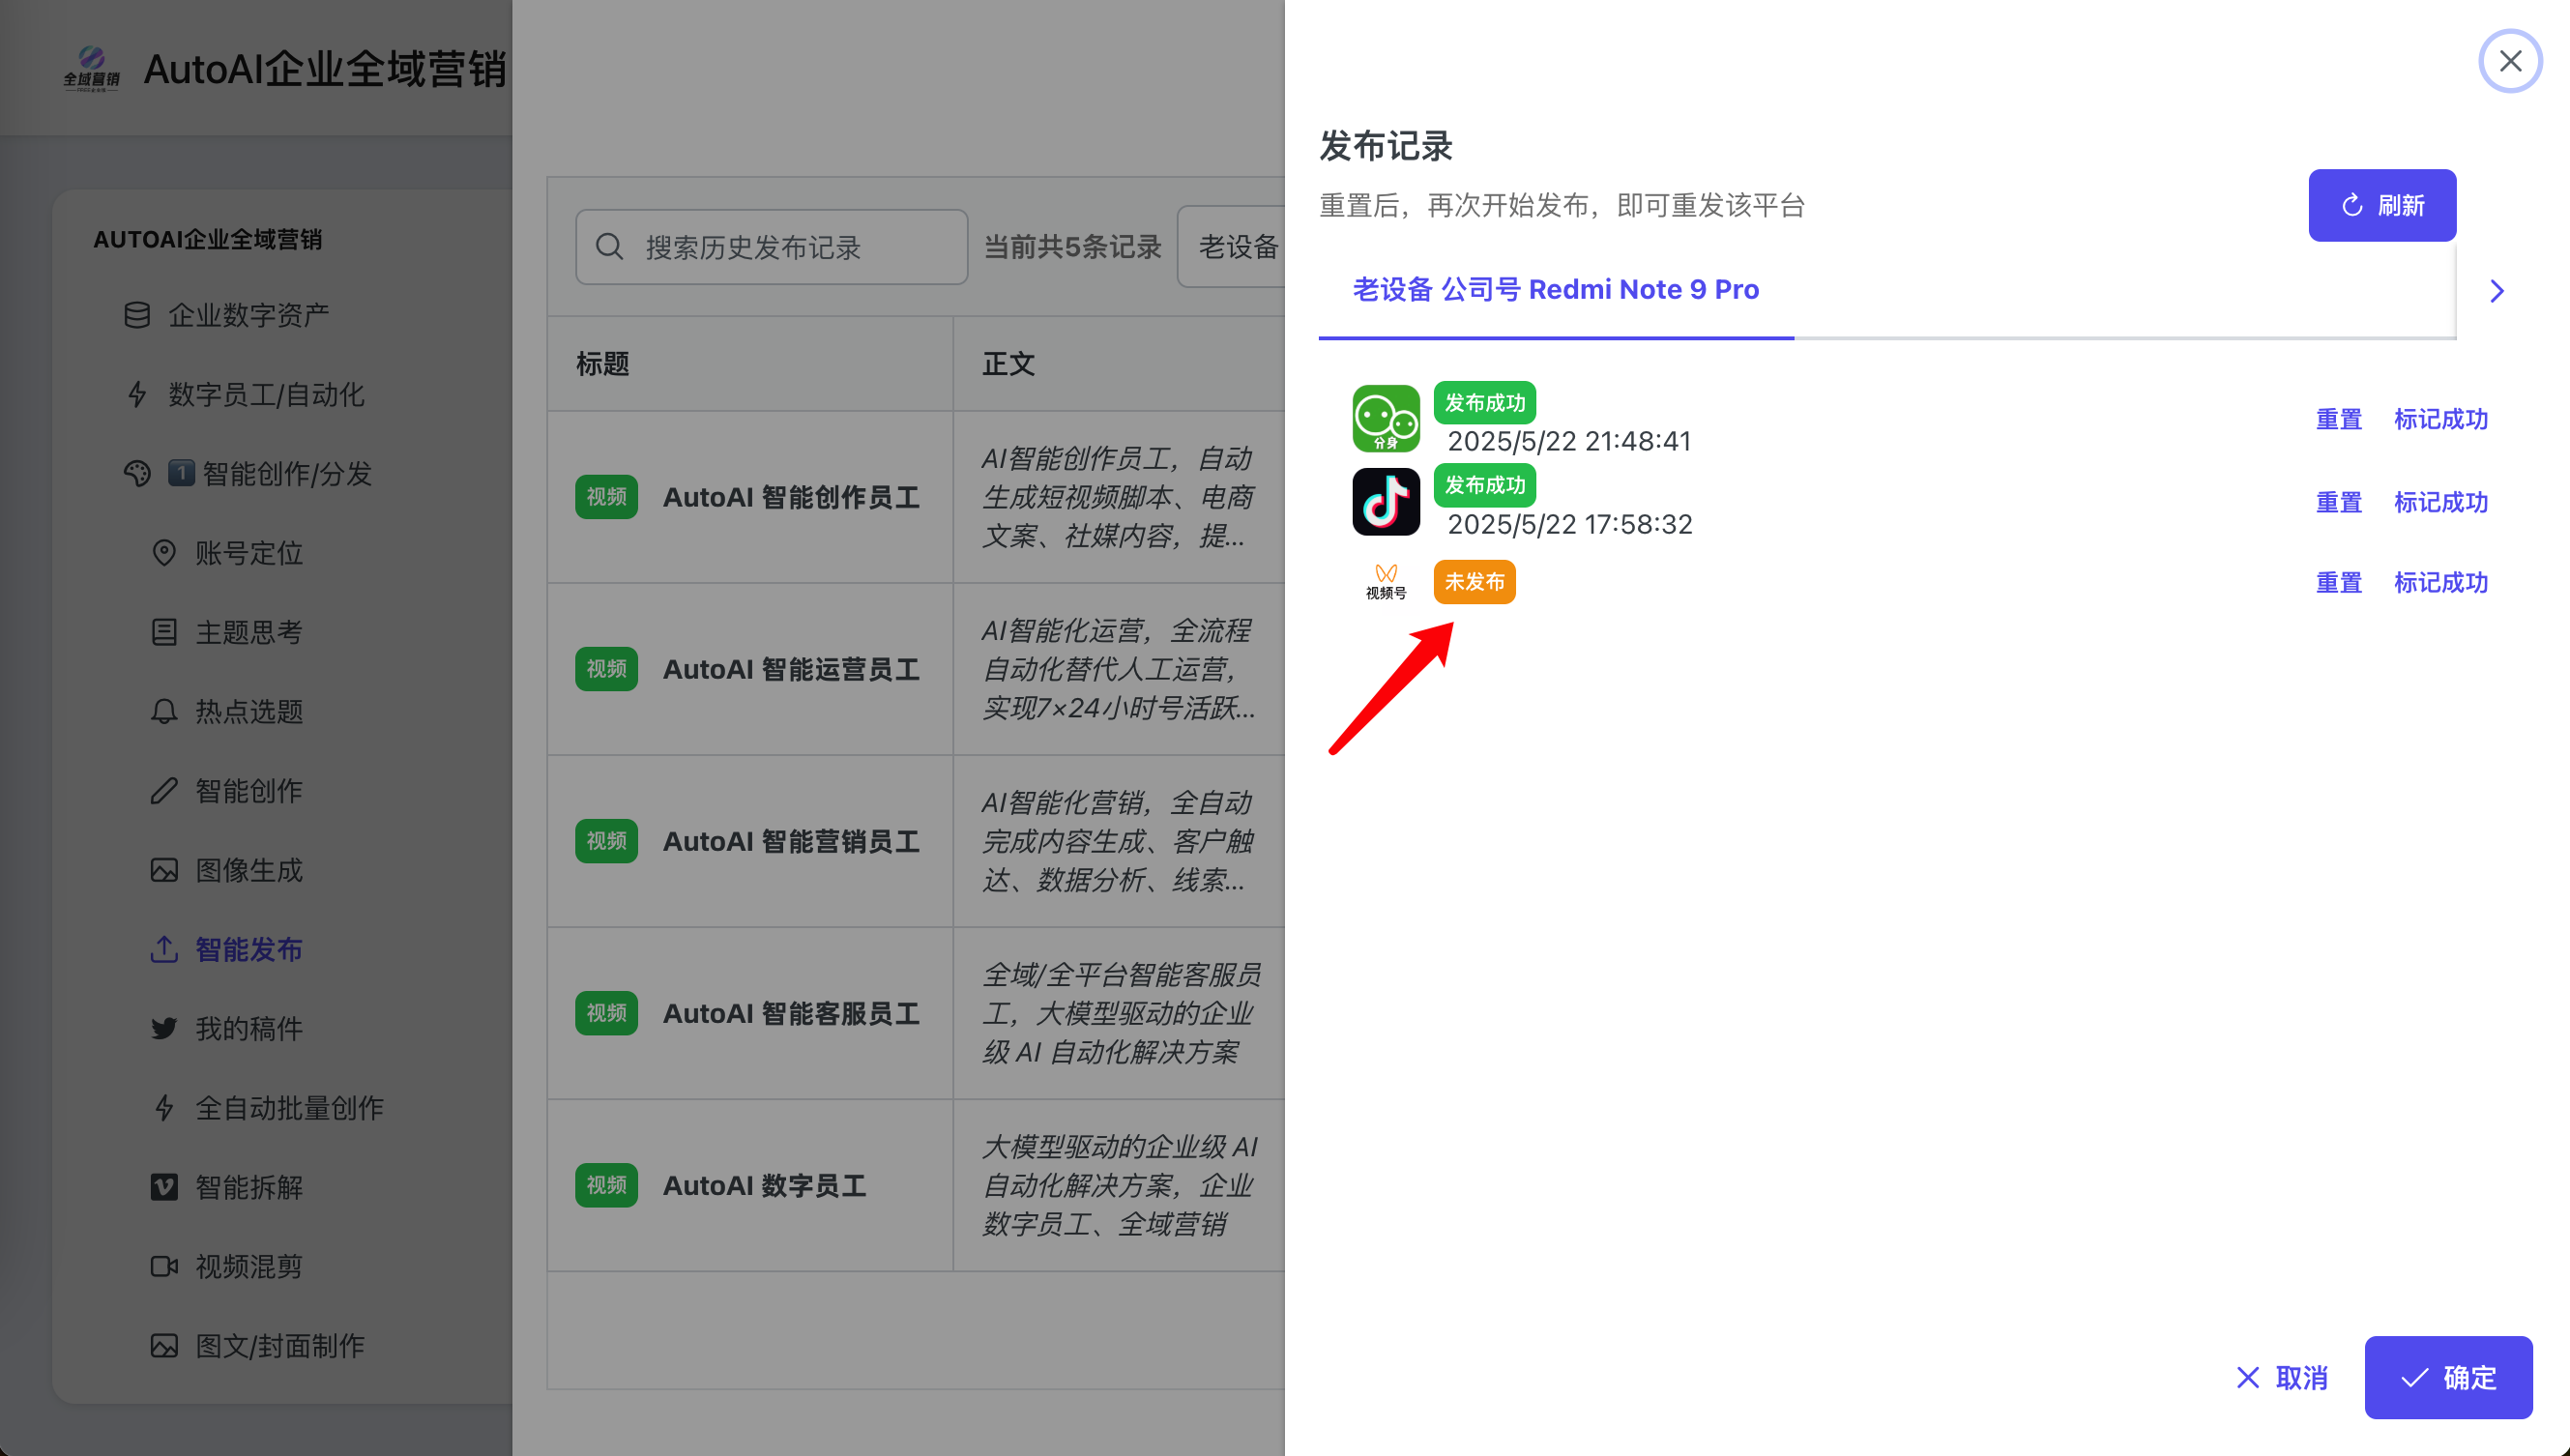2570x1456 pixels.
Task: Click the 视频号 platform icon
Action: tap(1386, 582)
